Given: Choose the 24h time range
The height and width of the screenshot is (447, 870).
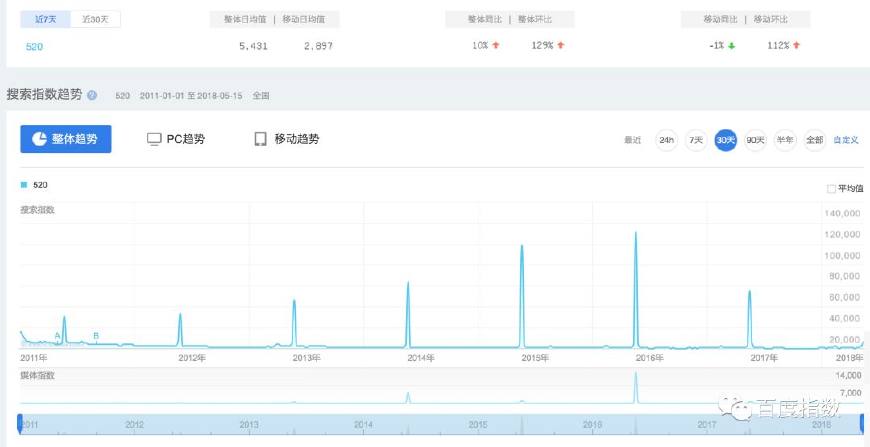Looking at the screenshot, I should (x=666, y=140).
